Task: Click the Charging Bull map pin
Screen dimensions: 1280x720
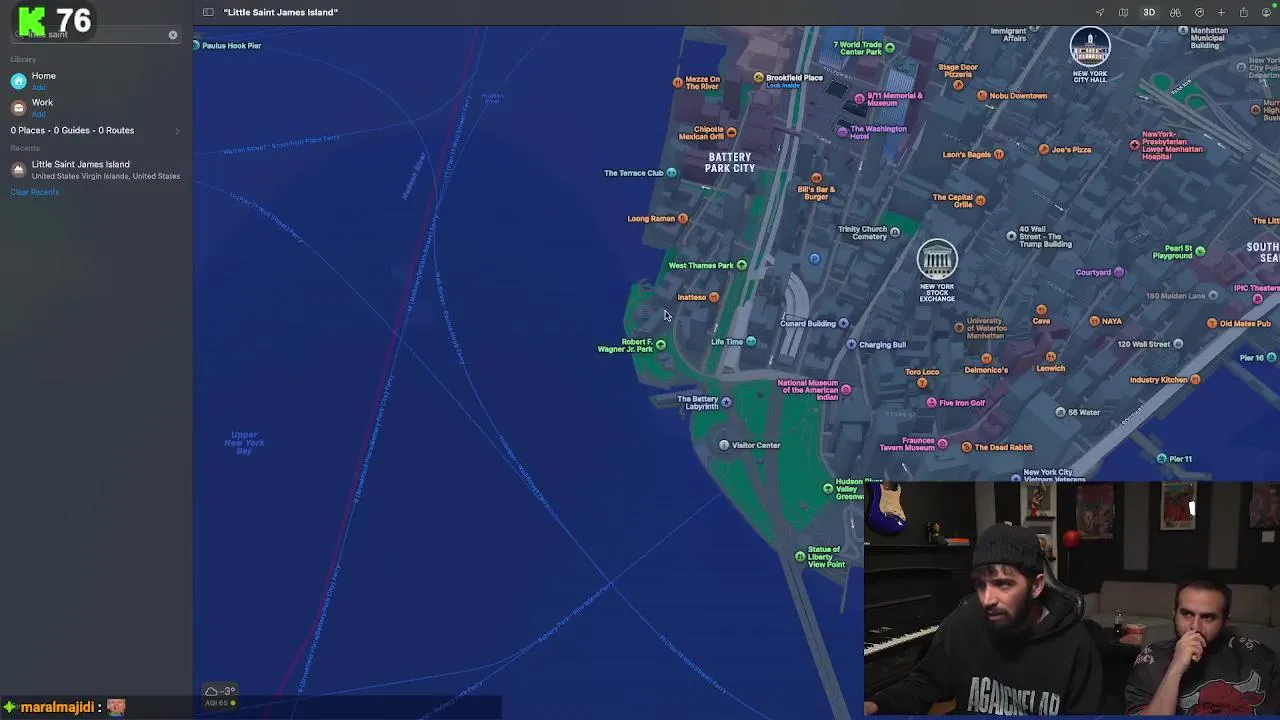Action: 851,345
